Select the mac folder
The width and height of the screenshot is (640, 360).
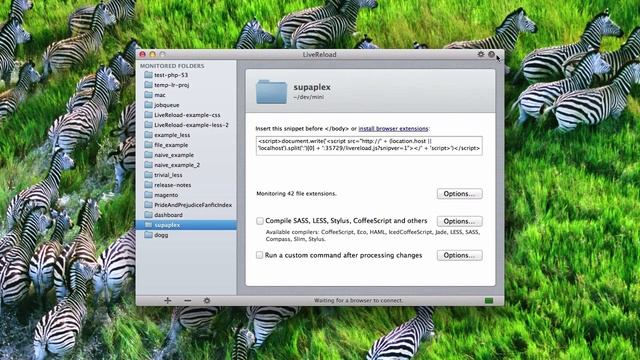[186, 95]
